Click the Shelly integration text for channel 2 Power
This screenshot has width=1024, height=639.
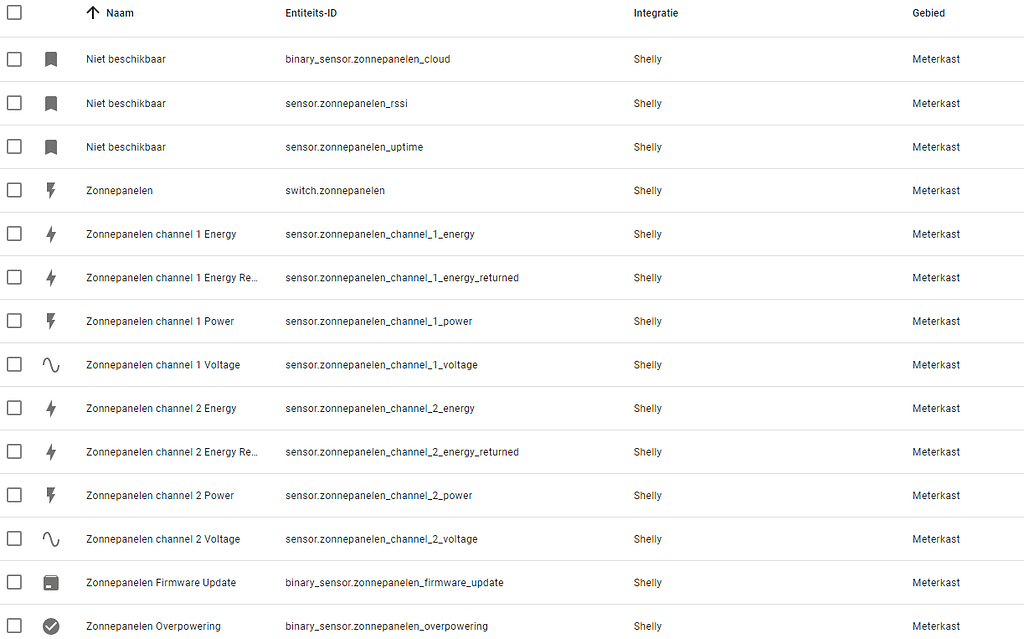coord(647,495)
